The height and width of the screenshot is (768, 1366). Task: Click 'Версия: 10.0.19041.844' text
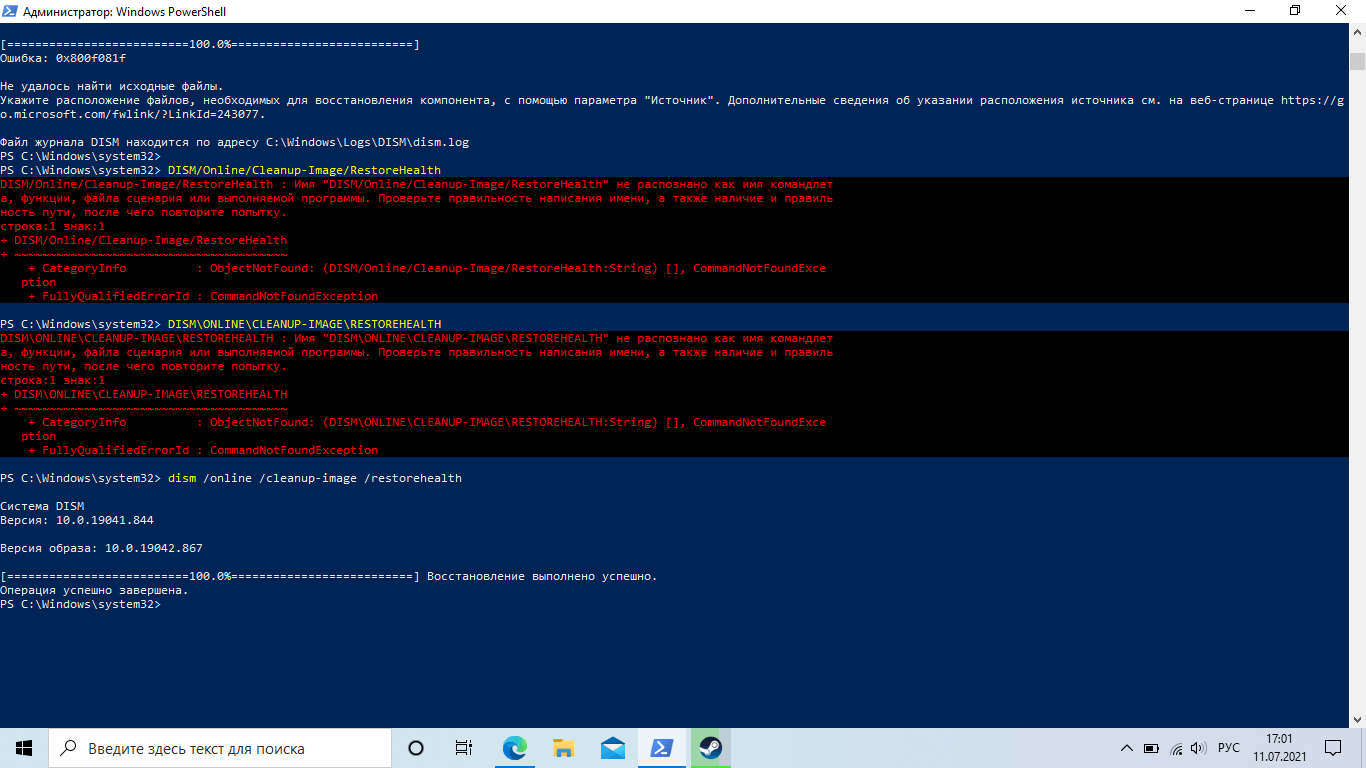click(x=77, y=520)
